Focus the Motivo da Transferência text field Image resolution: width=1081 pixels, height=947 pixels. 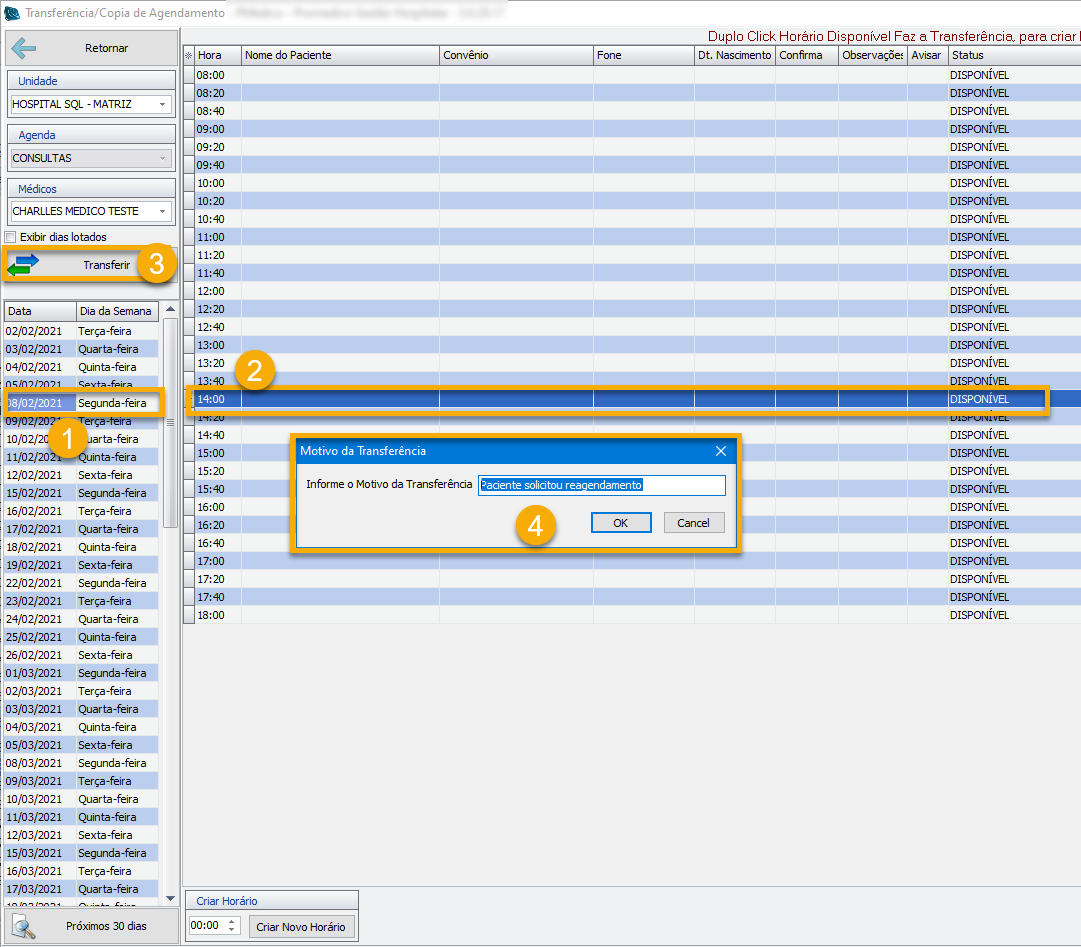point(601,485)
